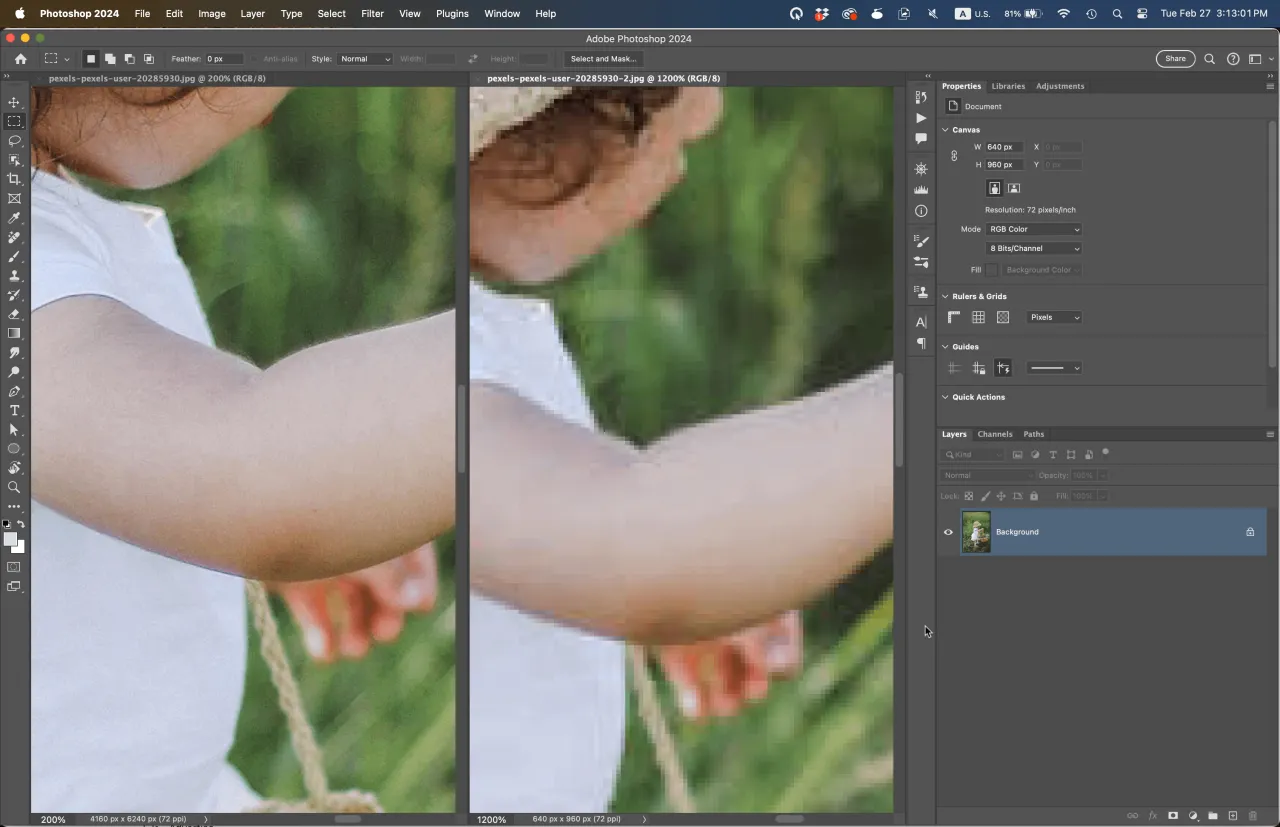Viewport: 1280px width, 827px height.
Task: Hide the Background layer with eye icon
Action: point(948,532)
